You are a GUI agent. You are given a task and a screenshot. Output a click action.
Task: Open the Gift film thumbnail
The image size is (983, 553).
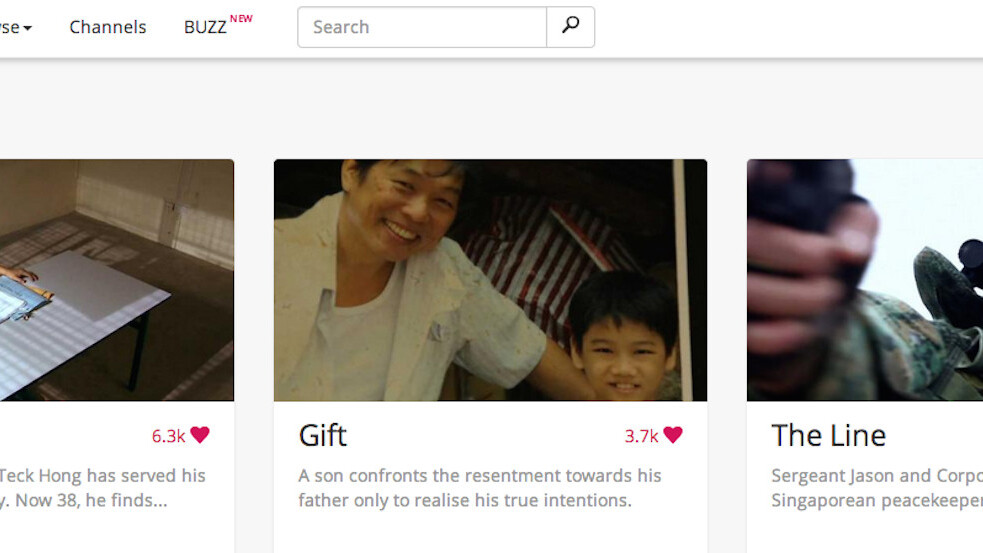490,280
